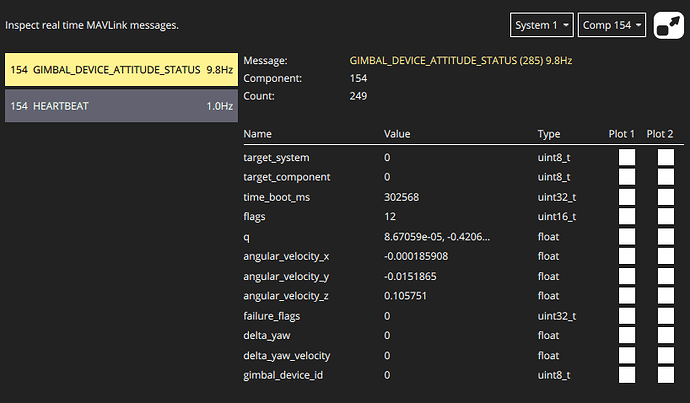This screenshot has height=403, width=690.
Task: Click the uint32_t type of time_boot_ms
Action: click(x=557, y=197)
